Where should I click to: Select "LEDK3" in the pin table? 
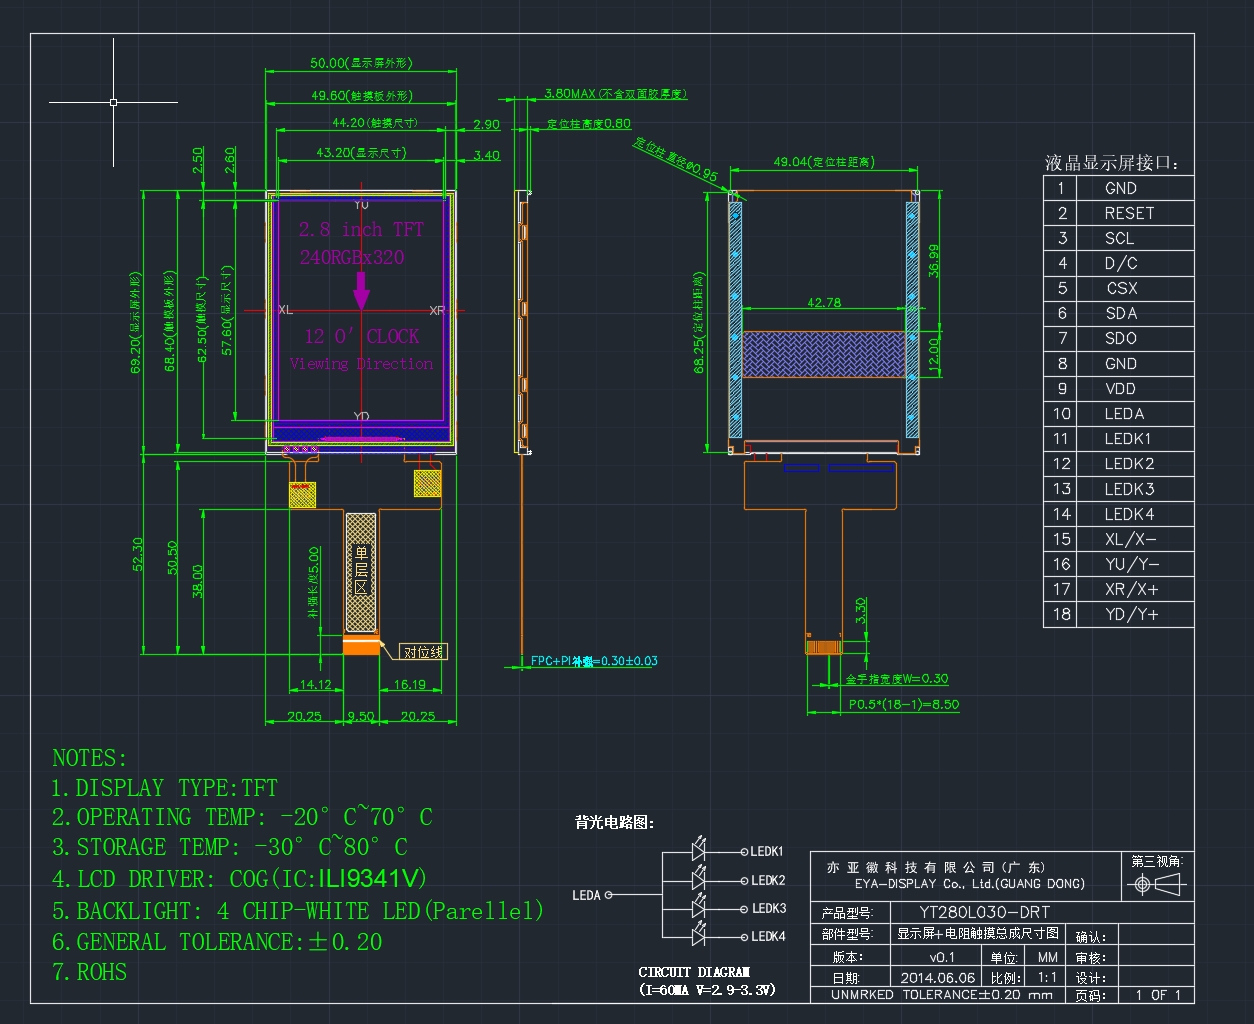pos(1129,489)
